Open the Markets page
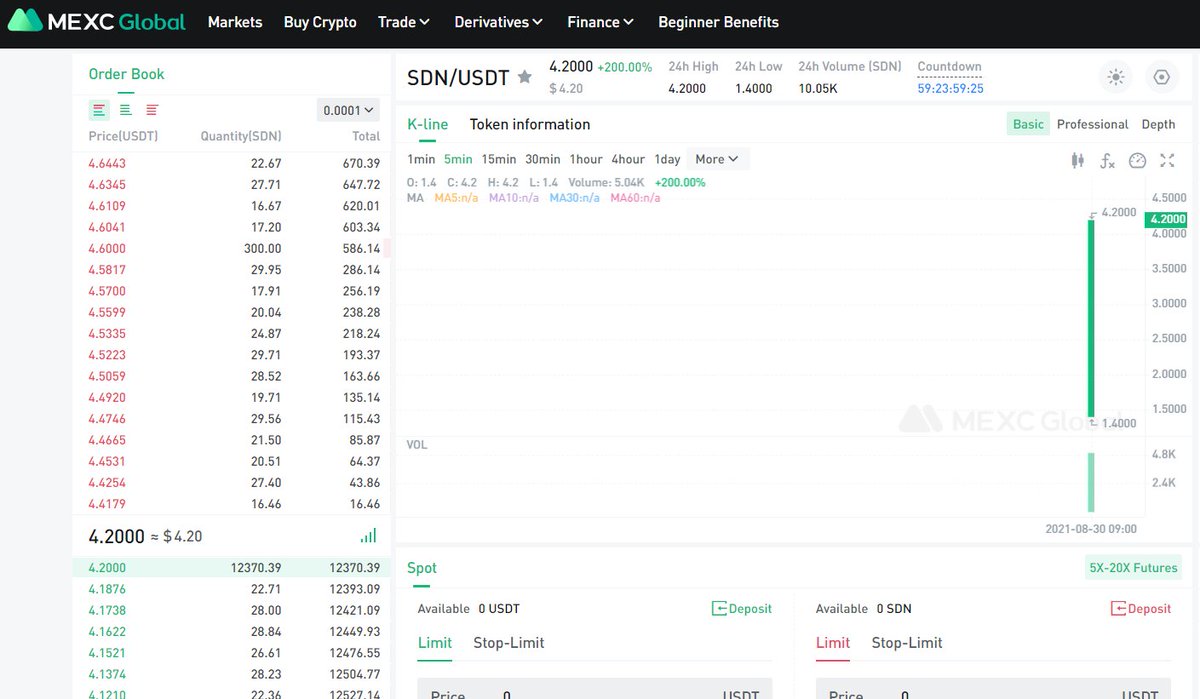Viewport: 1200px width, 699px height. pyautogui.click(x=235, y=22)
